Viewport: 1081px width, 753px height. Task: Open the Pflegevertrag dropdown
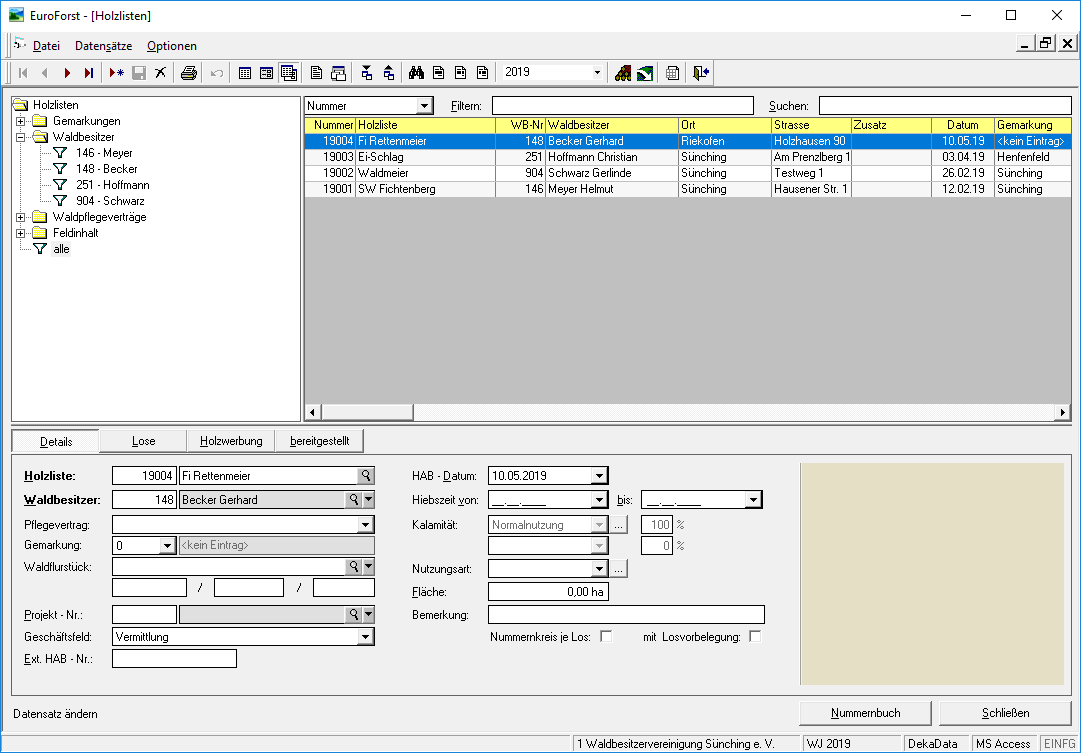[x=366, y=525]
